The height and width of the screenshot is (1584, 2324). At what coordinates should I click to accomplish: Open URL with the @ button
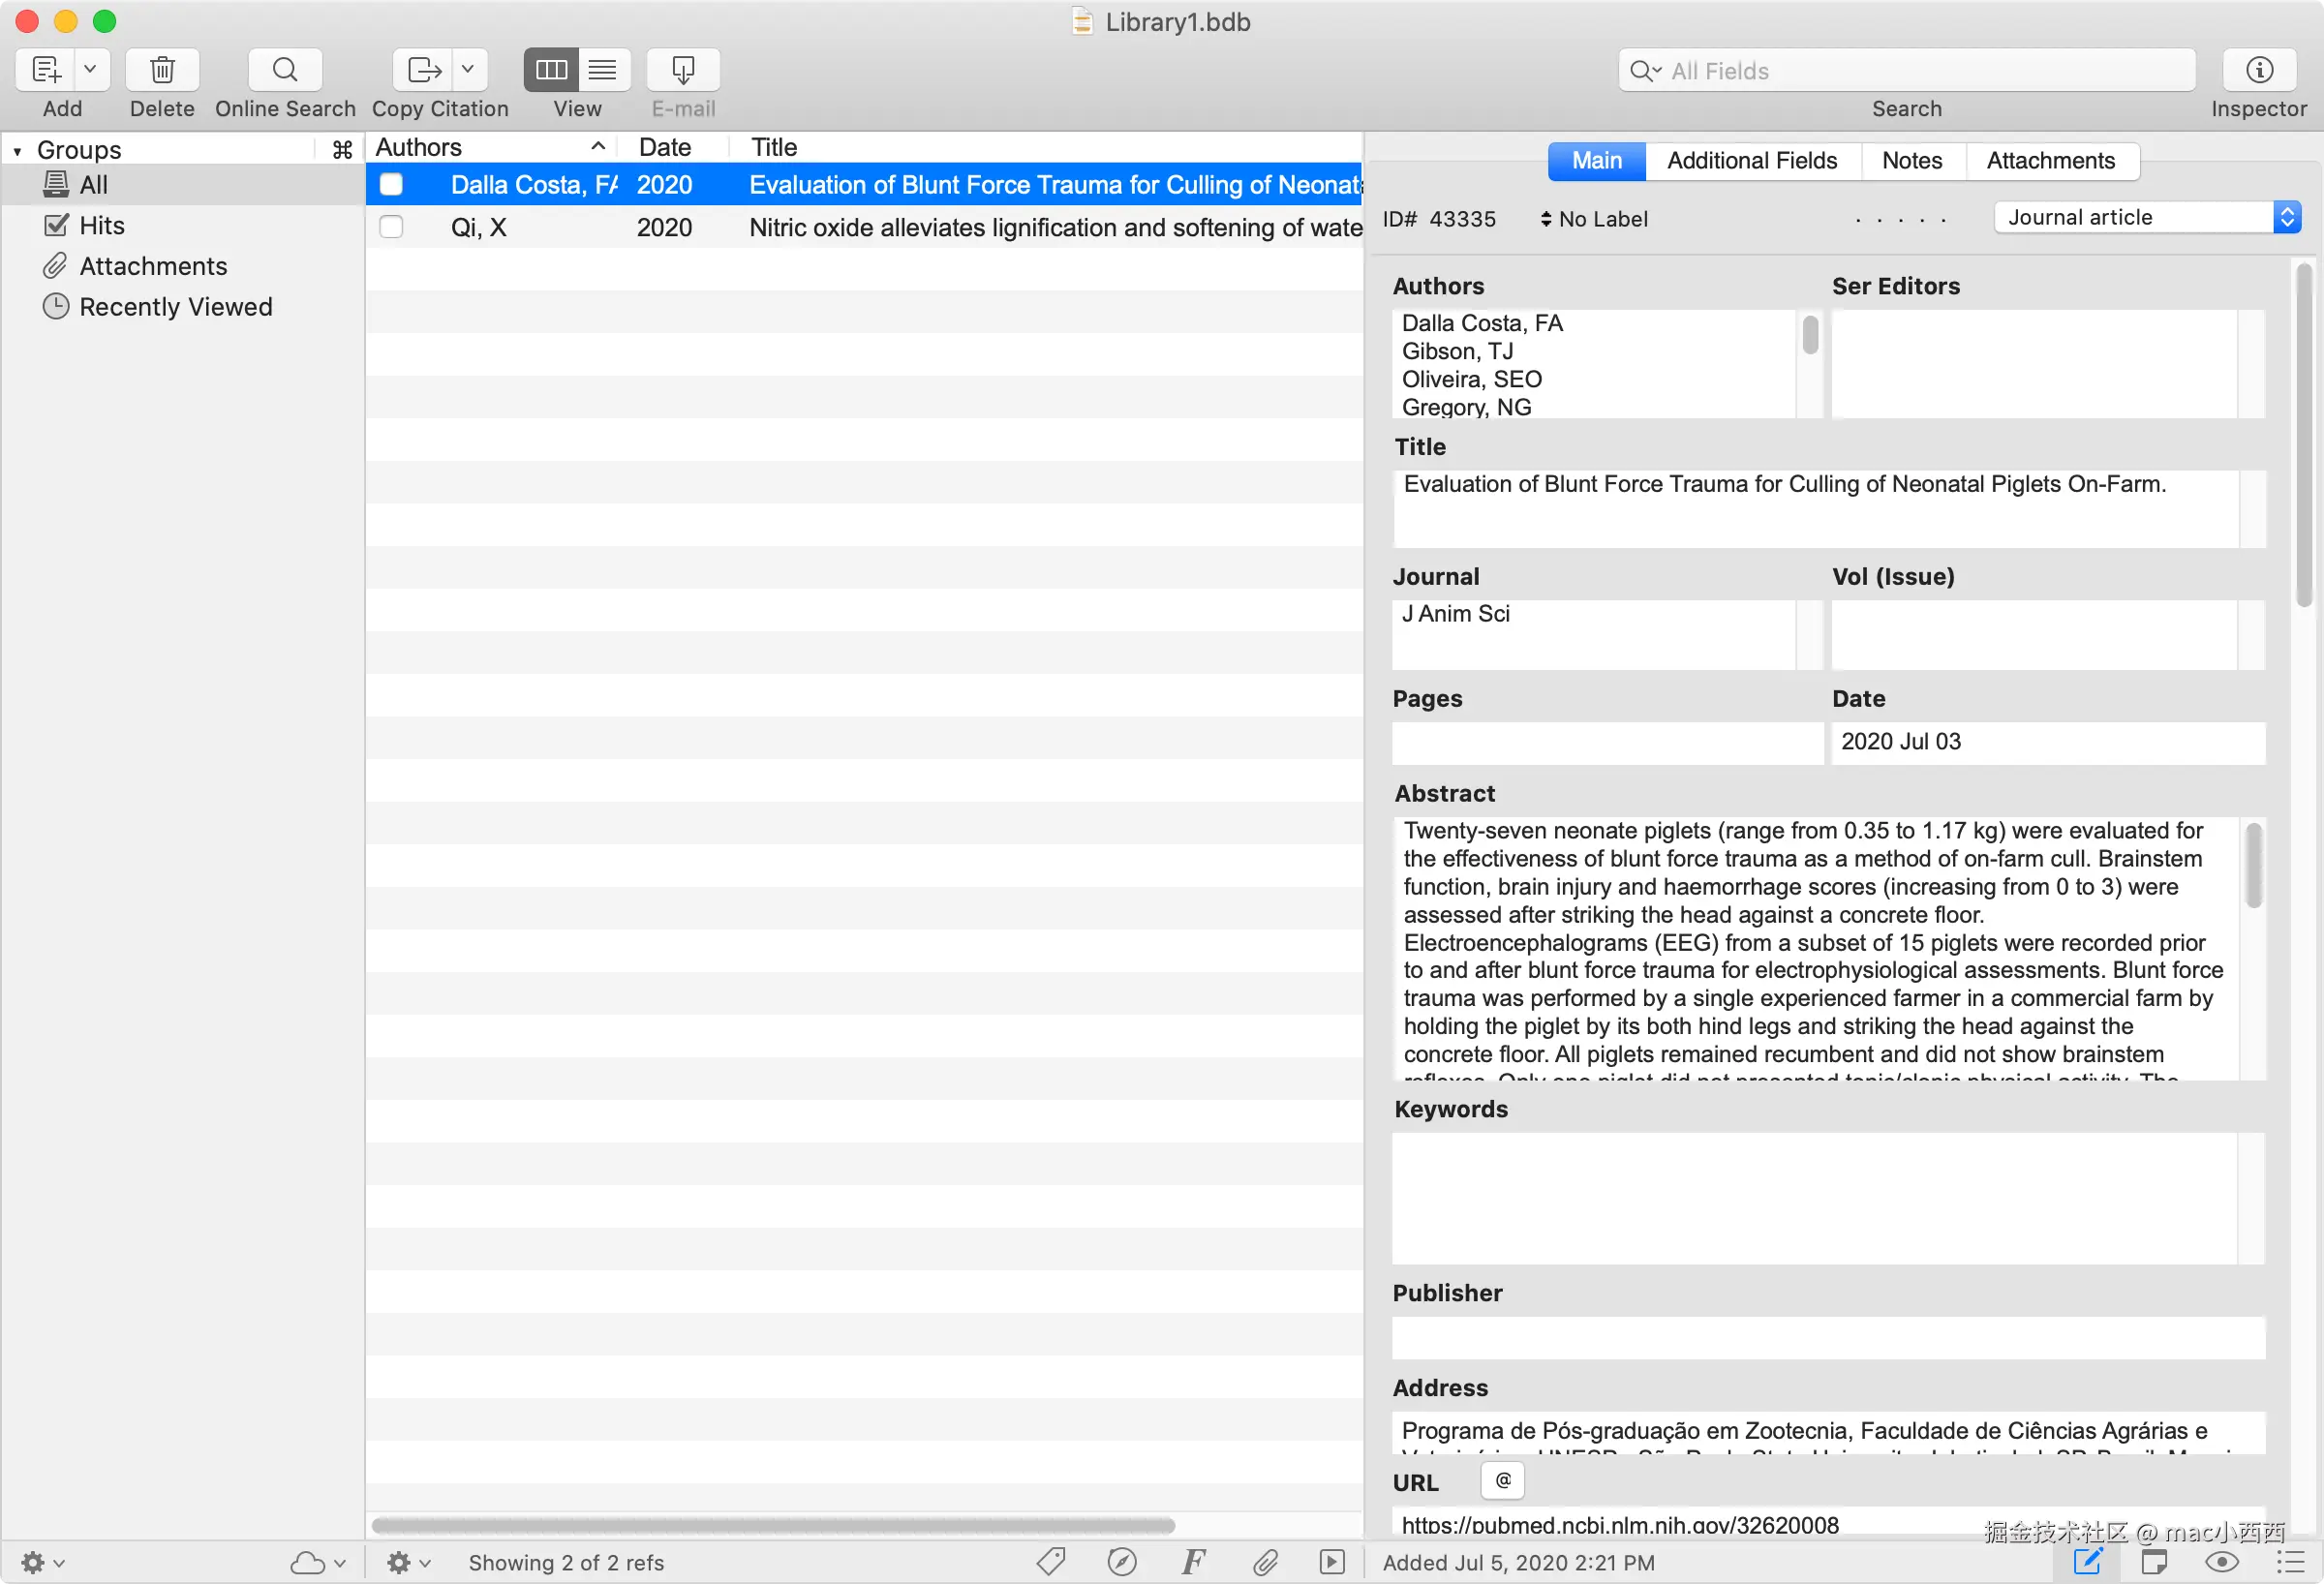(x=1502, y=1481)
